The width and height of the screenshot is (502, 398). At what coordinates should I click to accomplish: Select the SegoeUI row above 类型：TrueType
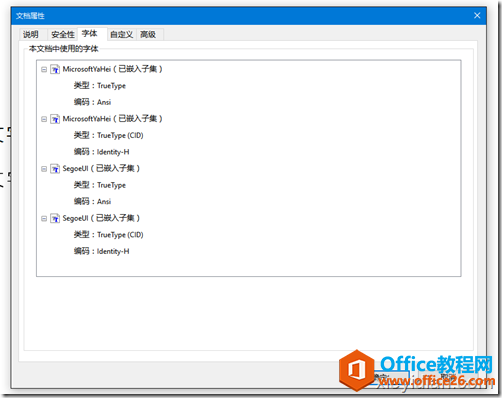(x=101, y=168)
